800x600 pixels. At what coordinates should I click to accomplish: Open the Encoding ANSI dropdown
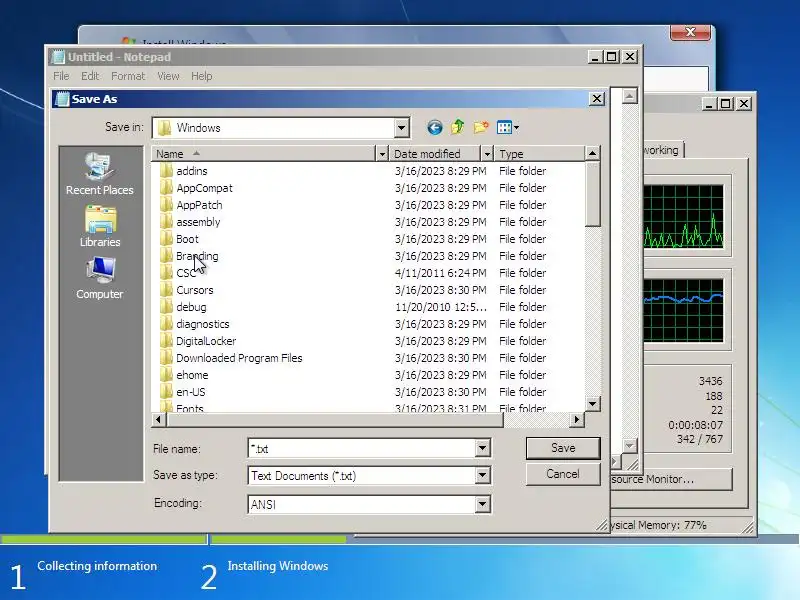coord(482,504)
